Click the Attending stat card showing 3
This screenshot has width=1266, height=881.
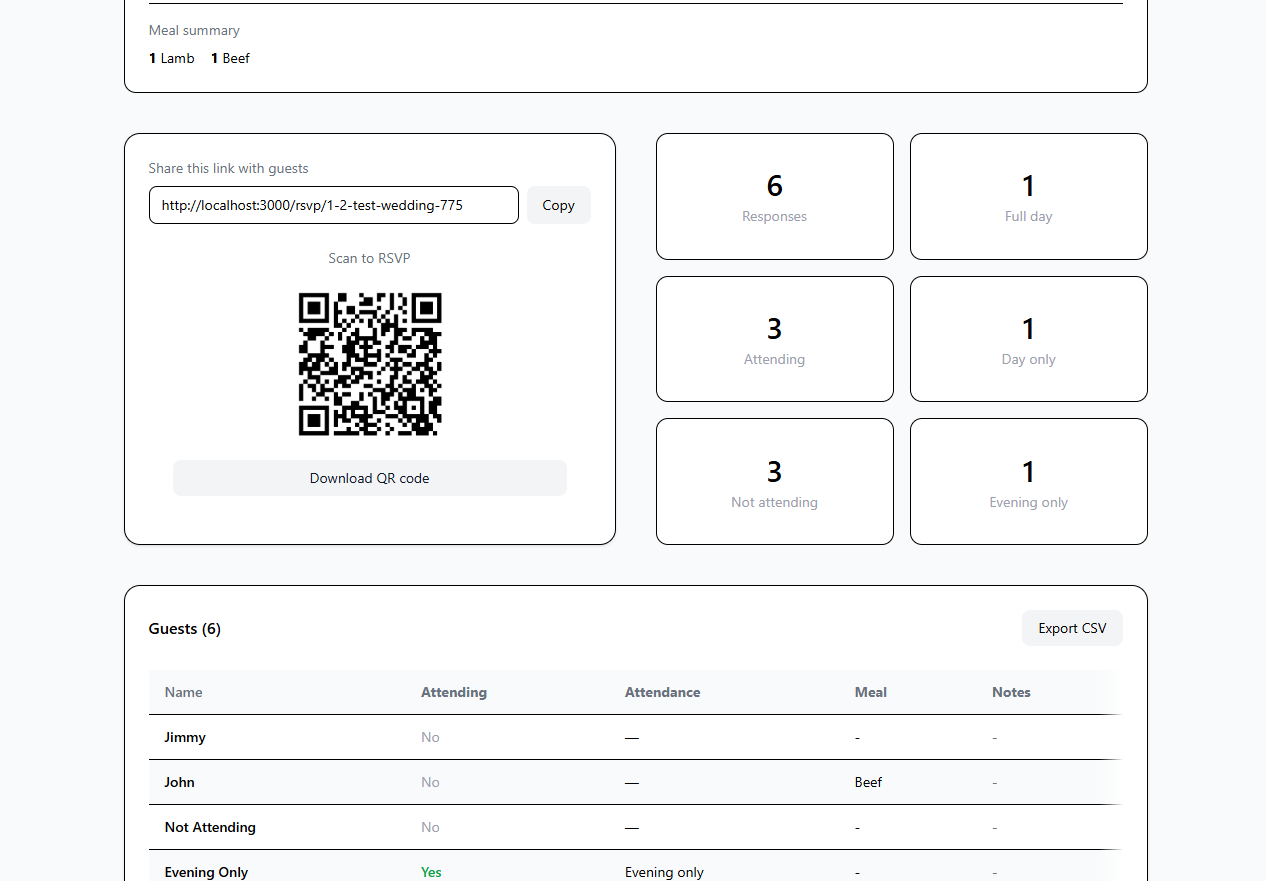[774, 338]
